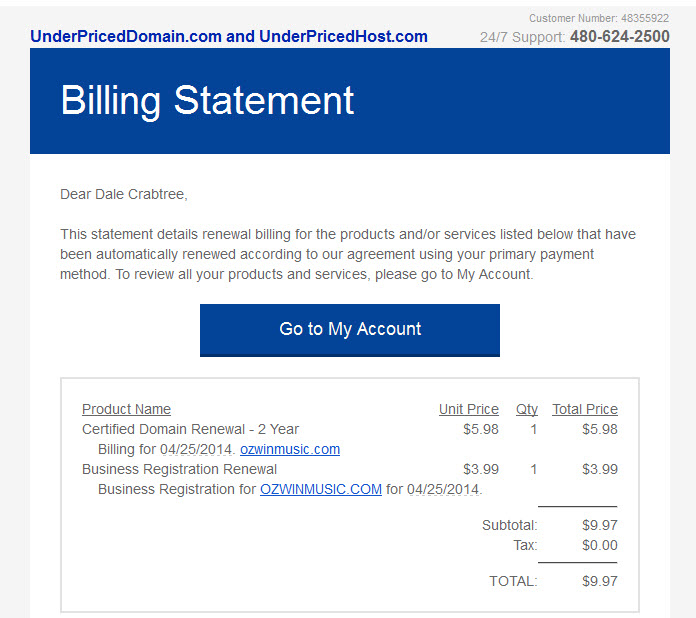This screenshot has width=696, height=618.
Task: Click the Dear Dale Crabtree greeting
Action: click(x=124, y=194)
